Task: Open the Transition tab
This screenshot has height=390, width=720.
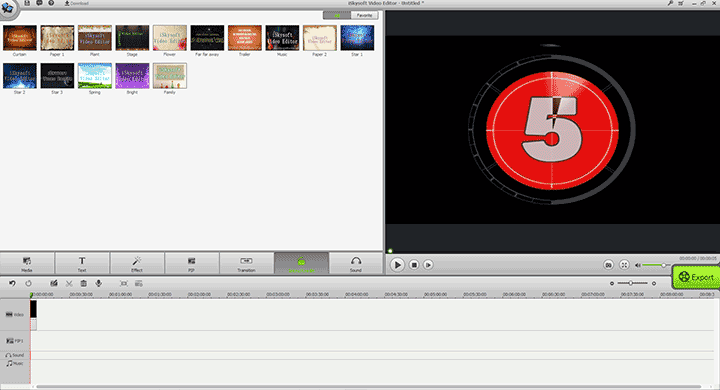Action: (x=246, y=264)
